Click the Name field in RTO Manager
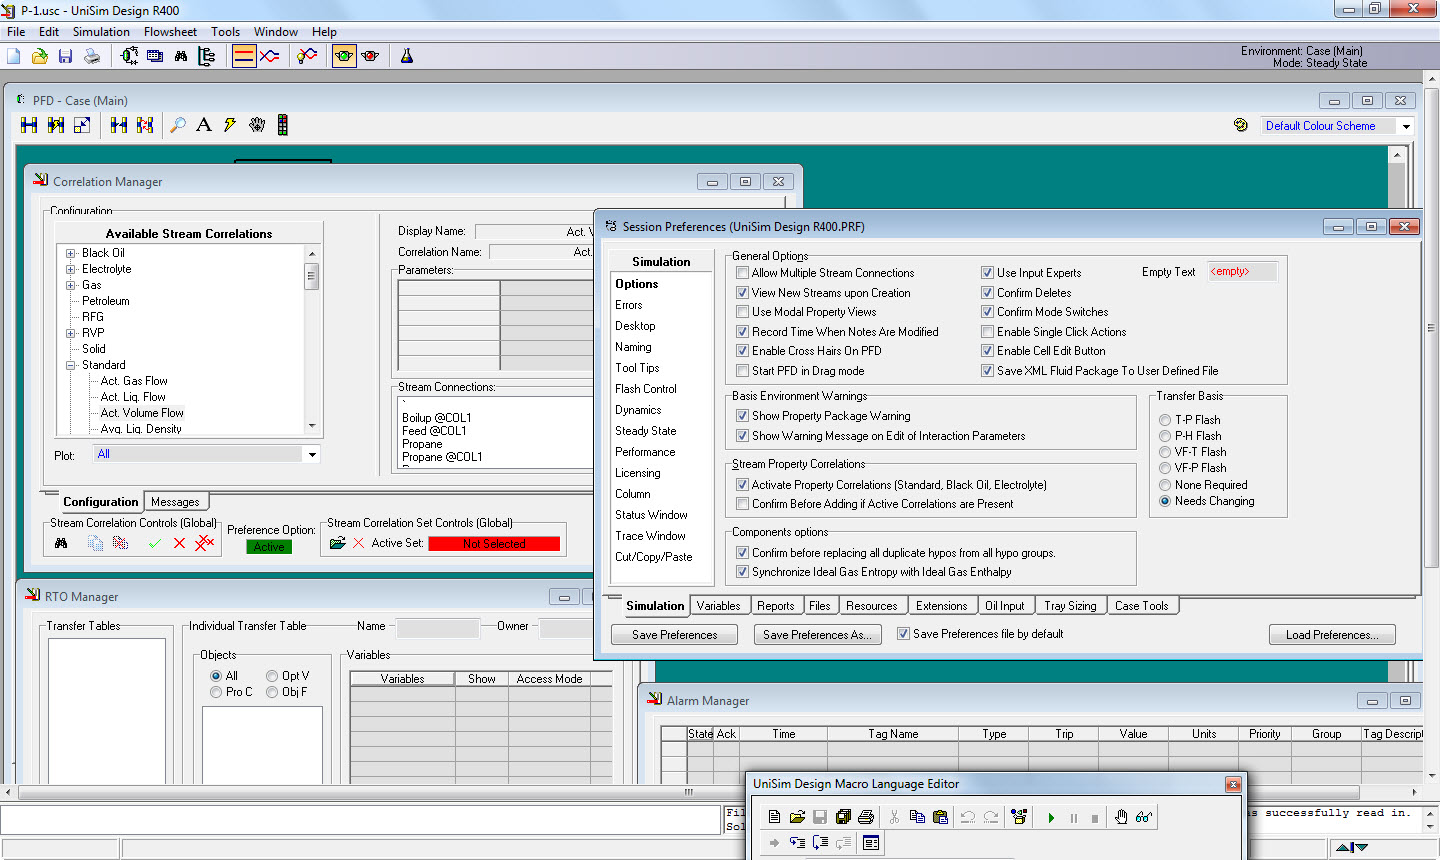The height and width of the screenshot is (860, 1440). (x=438, y=627)
